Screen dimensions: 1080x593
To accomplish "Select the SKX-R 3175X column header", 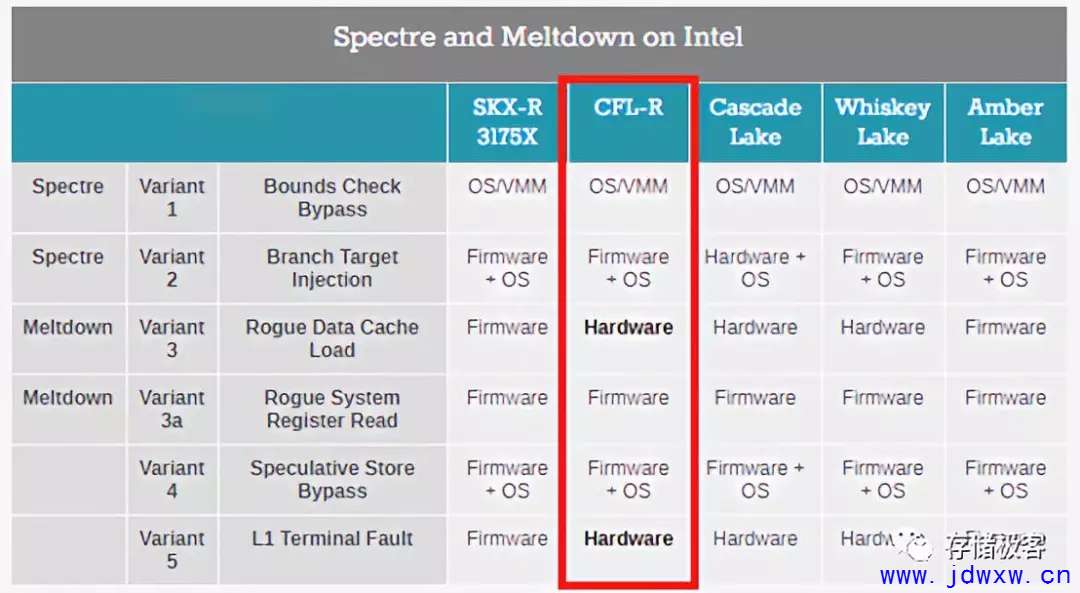I will coord(507,122).
